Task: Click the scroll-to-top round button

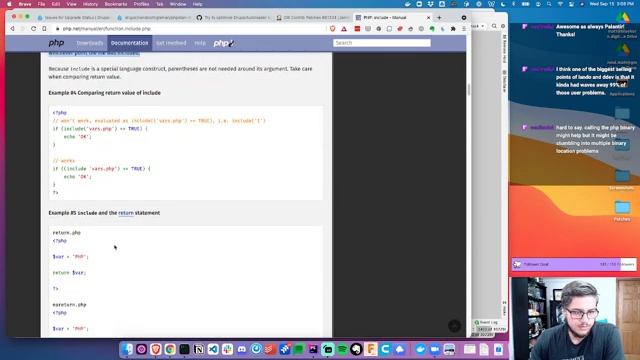Action: (454, 325)
